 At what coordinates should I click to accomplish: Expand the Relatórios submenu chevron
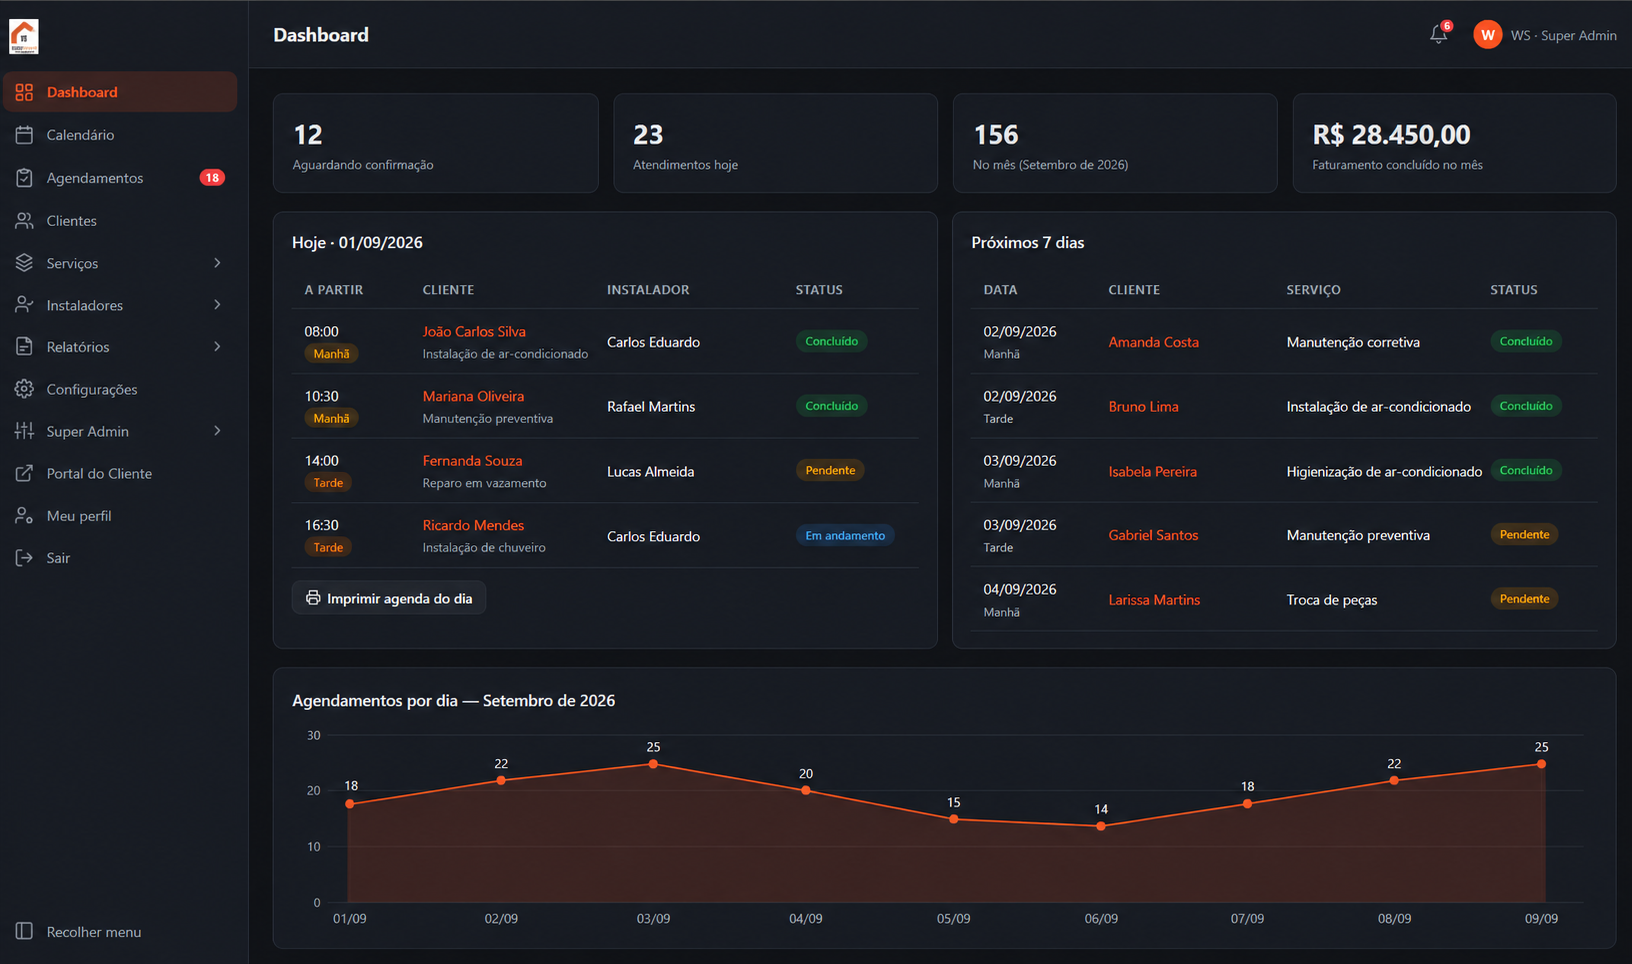tap(217, 347)
